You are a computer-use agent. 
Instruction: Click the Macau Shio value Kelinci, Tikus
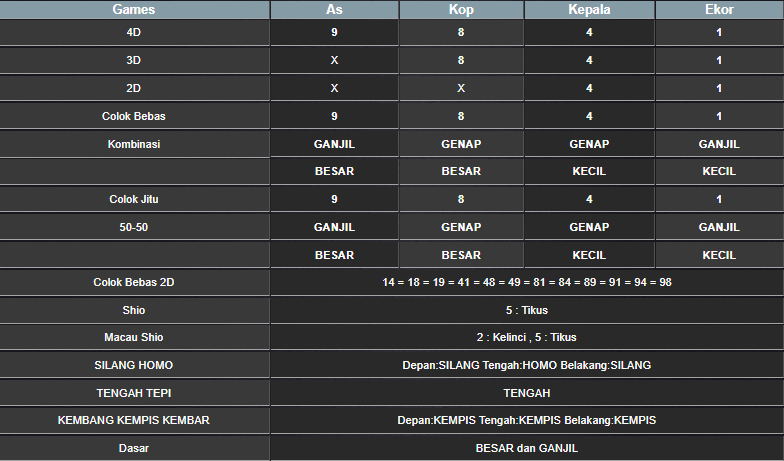pyautogui.click(x=527, y=338)
